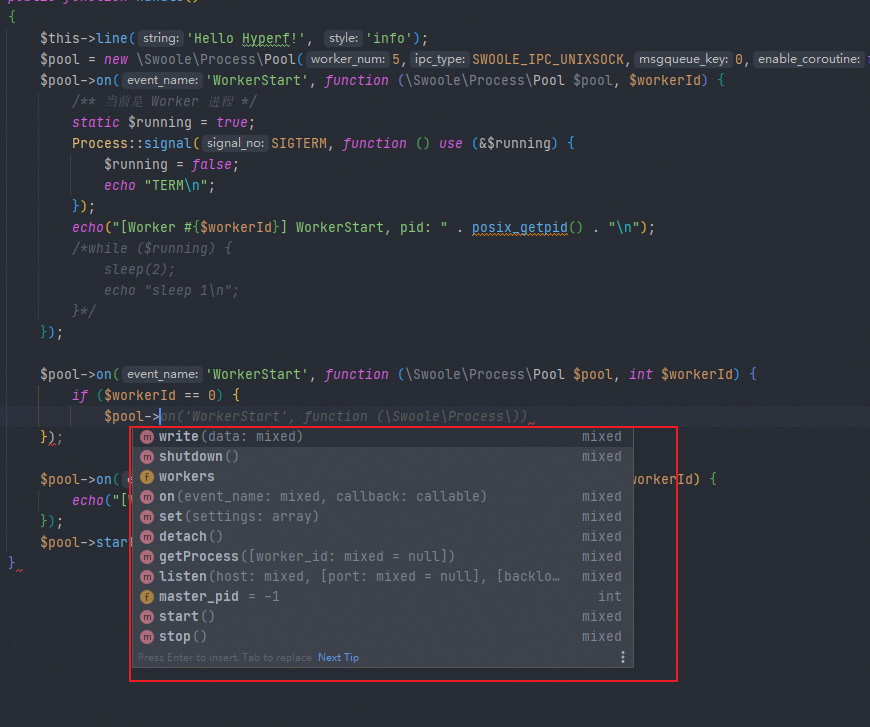
Task: Click the style: parameter hint
Action: pyautogui.click(x=343, y=38)
